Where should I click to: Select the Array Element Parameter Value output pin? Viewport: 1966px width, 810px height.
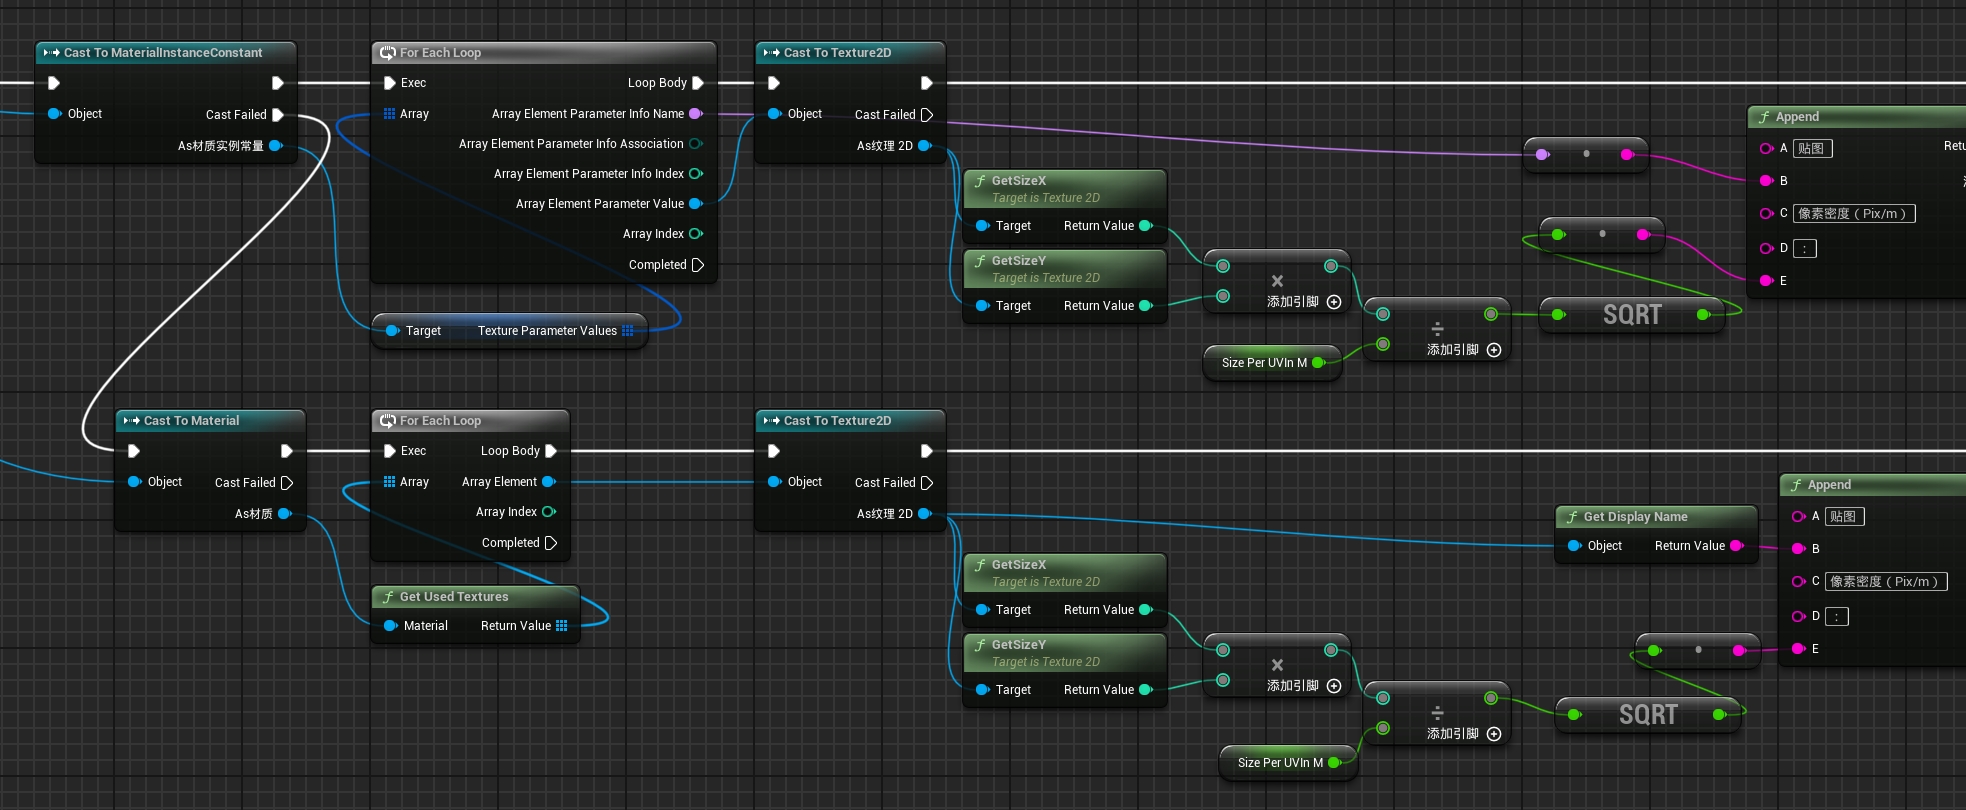[696, 204]
